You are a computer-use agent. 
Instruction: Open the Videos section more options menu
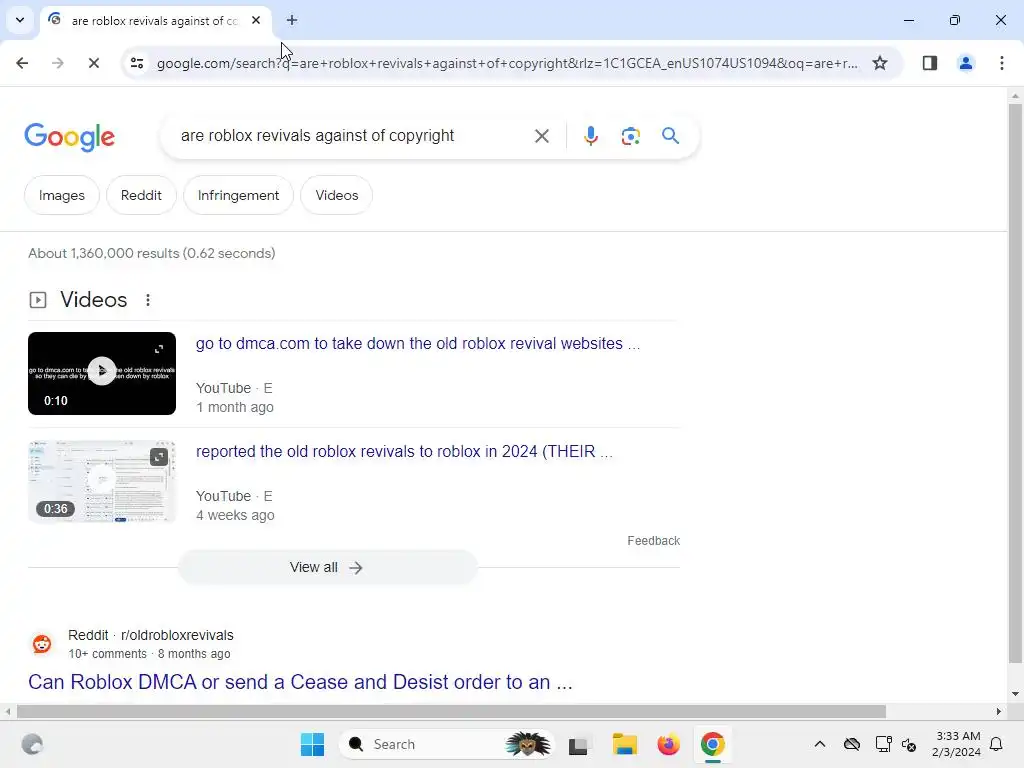coord(148,300)
